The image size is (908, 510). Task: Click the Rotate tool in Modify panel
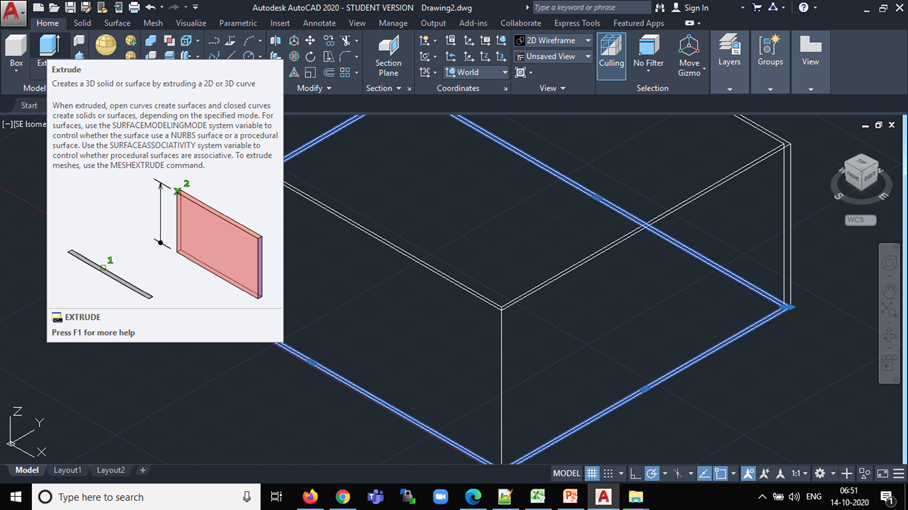[x=310, y=56]
